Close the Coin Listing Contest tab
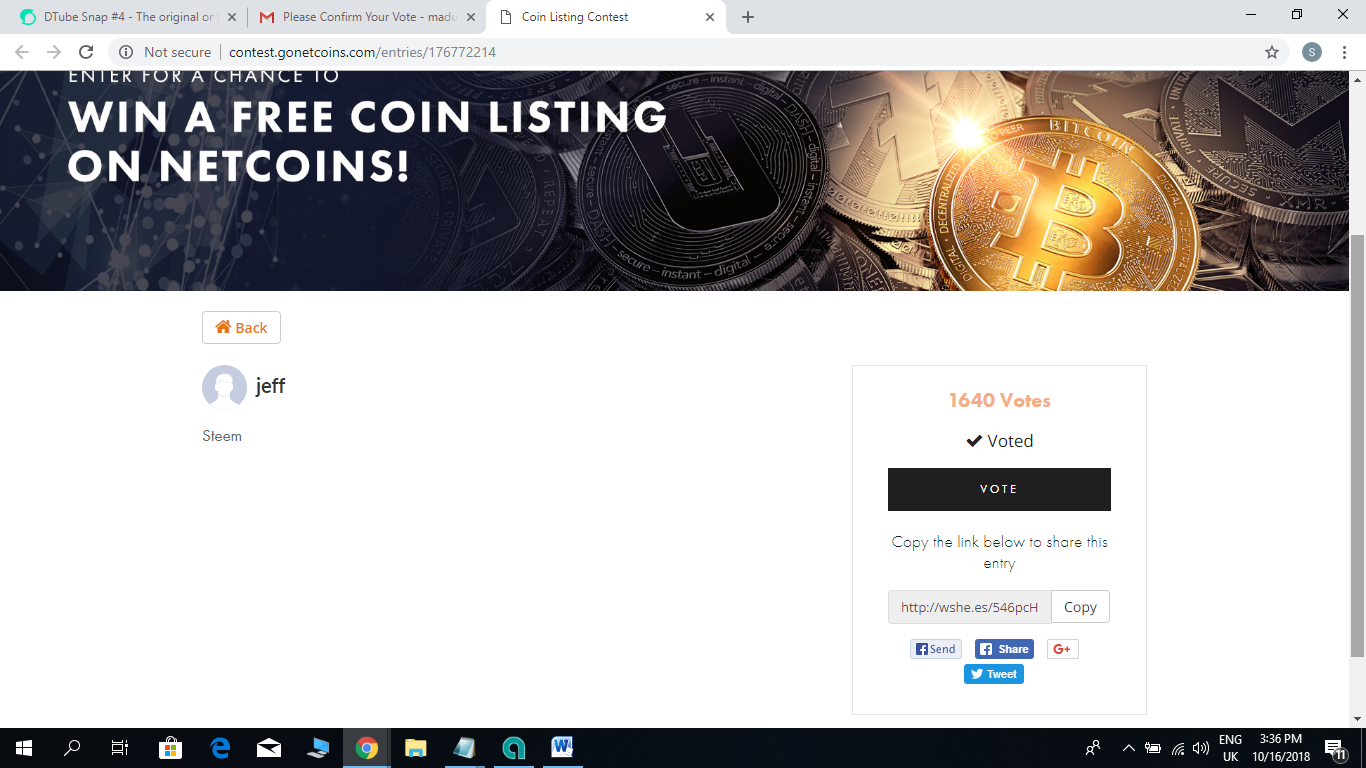The image size is (1366, 768). (x=710, y=17)
